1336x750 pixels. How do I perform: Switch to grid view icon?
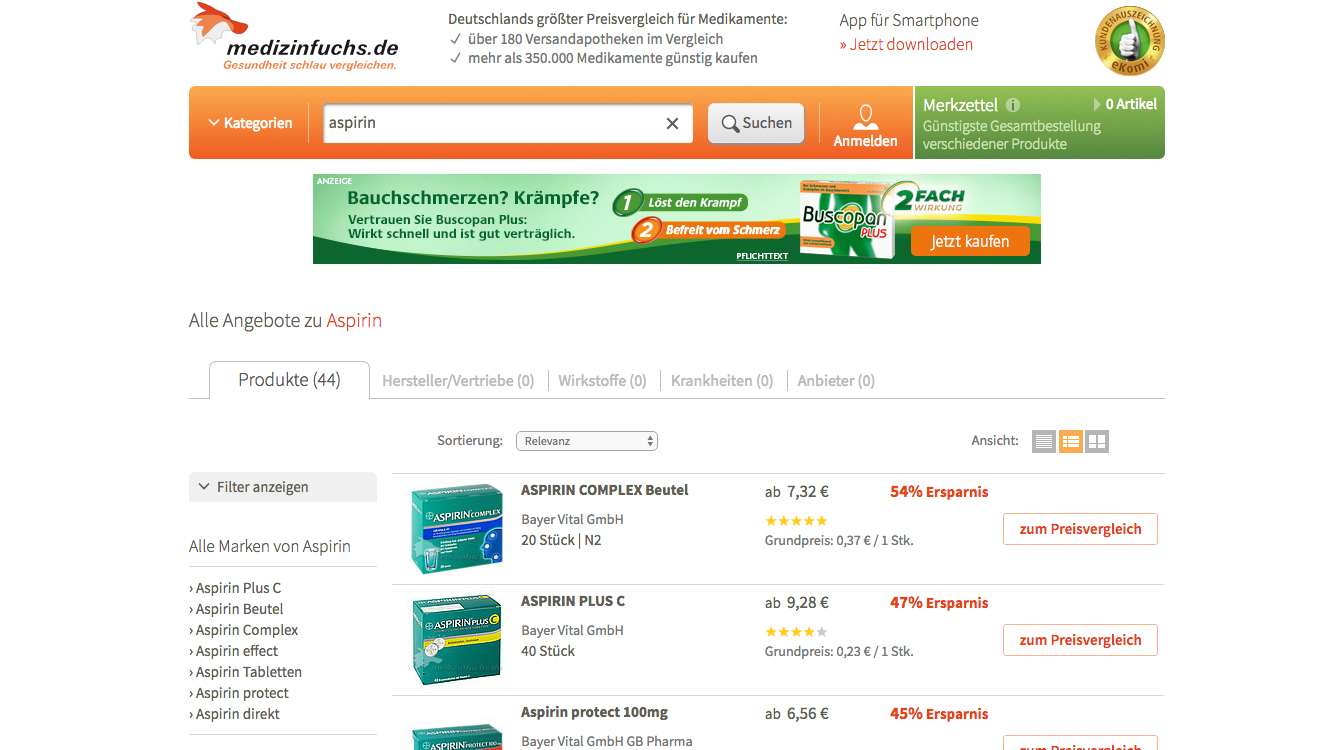coord(1097,441)
